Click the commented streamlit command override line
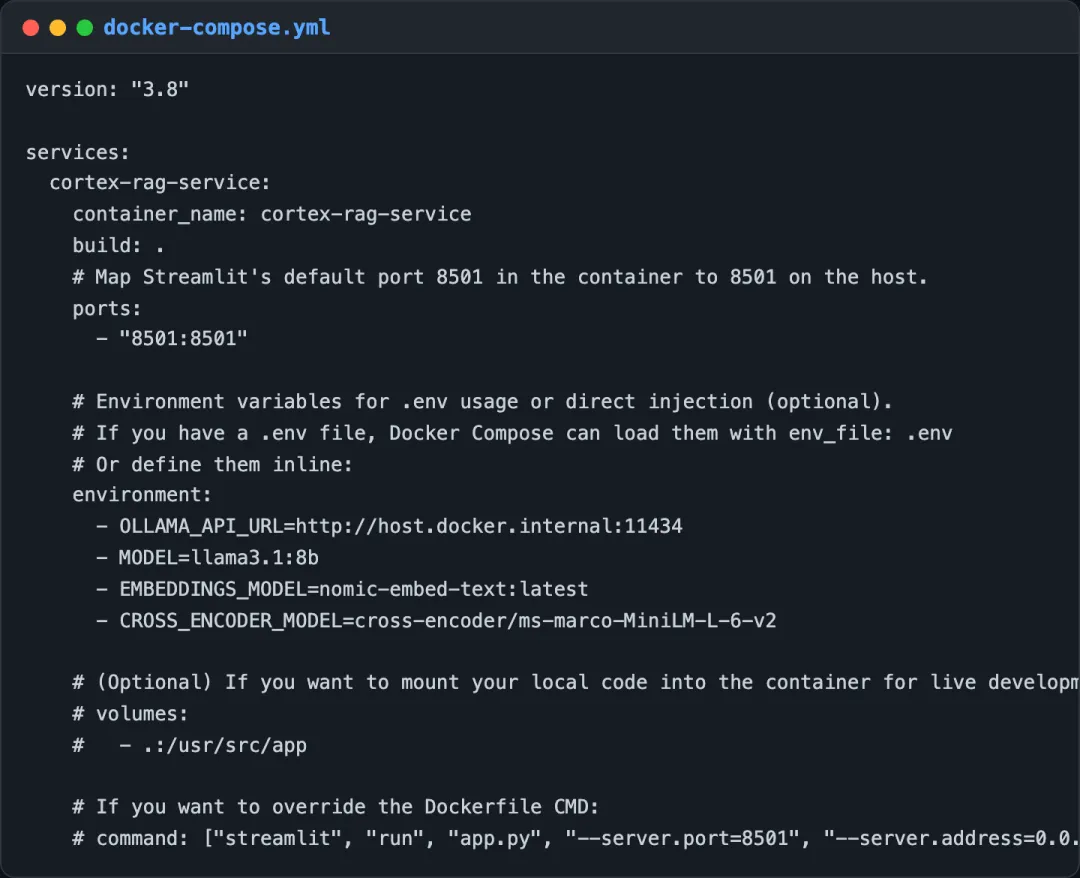1080x878 pixels. point(576,838)
